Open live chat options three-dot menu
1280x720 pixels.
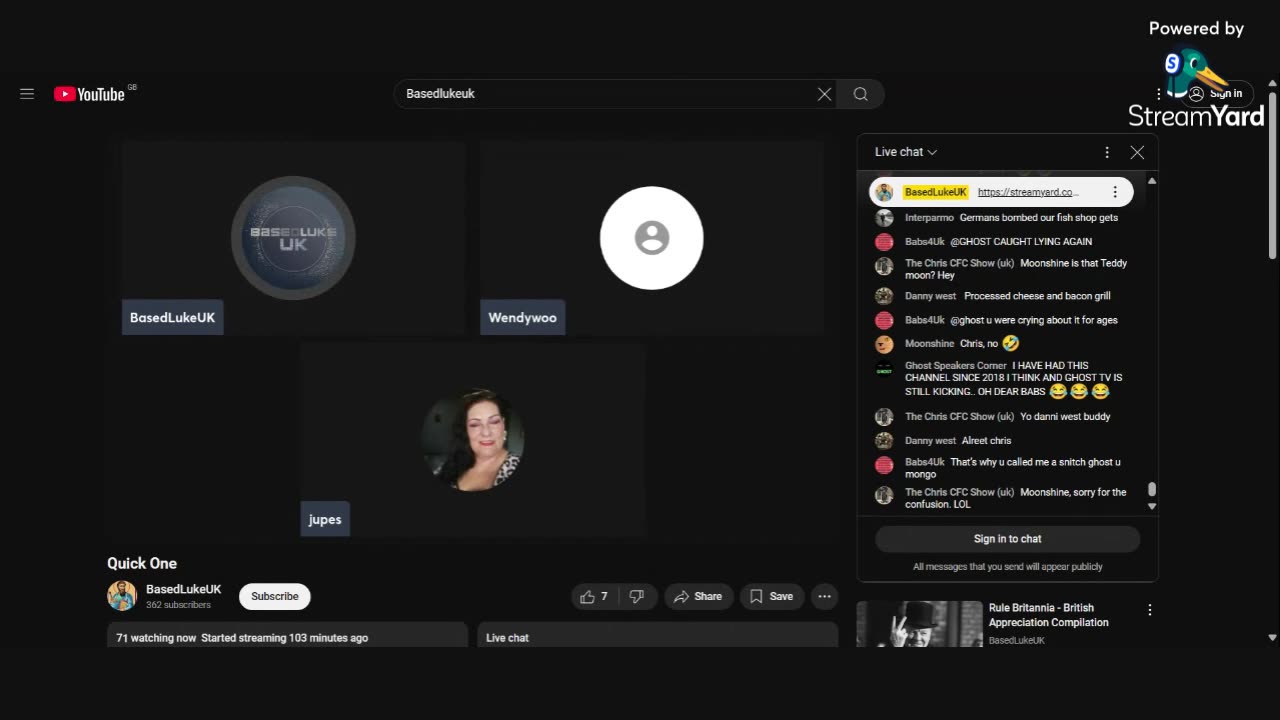[x=1107, y=152]
